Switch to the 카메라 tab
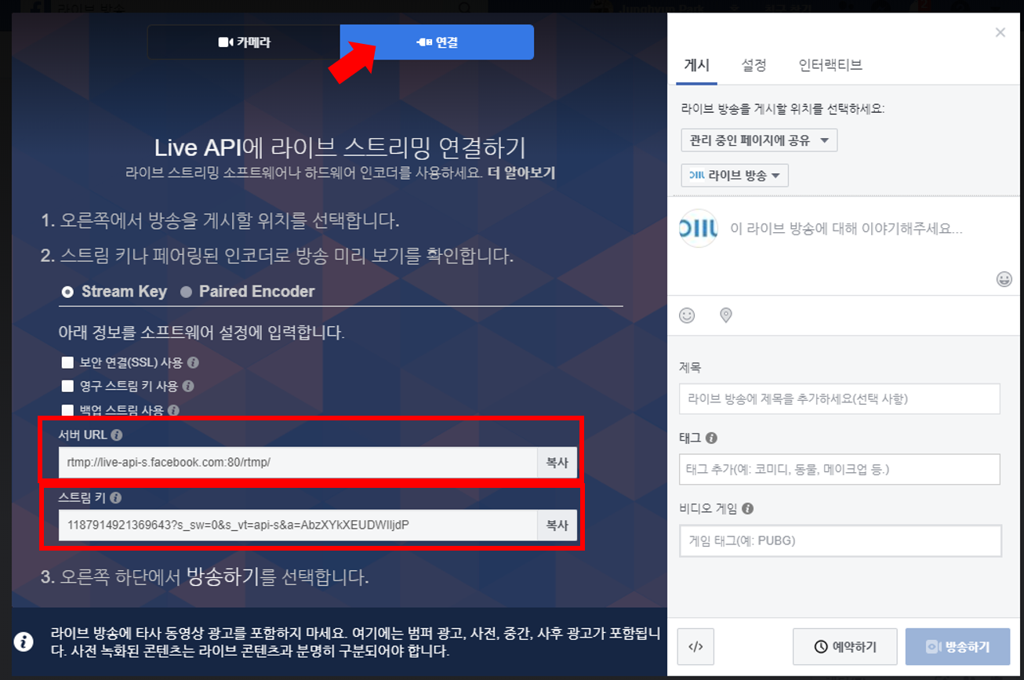This screenshot has width=1024, height=680. click(244, 42)
